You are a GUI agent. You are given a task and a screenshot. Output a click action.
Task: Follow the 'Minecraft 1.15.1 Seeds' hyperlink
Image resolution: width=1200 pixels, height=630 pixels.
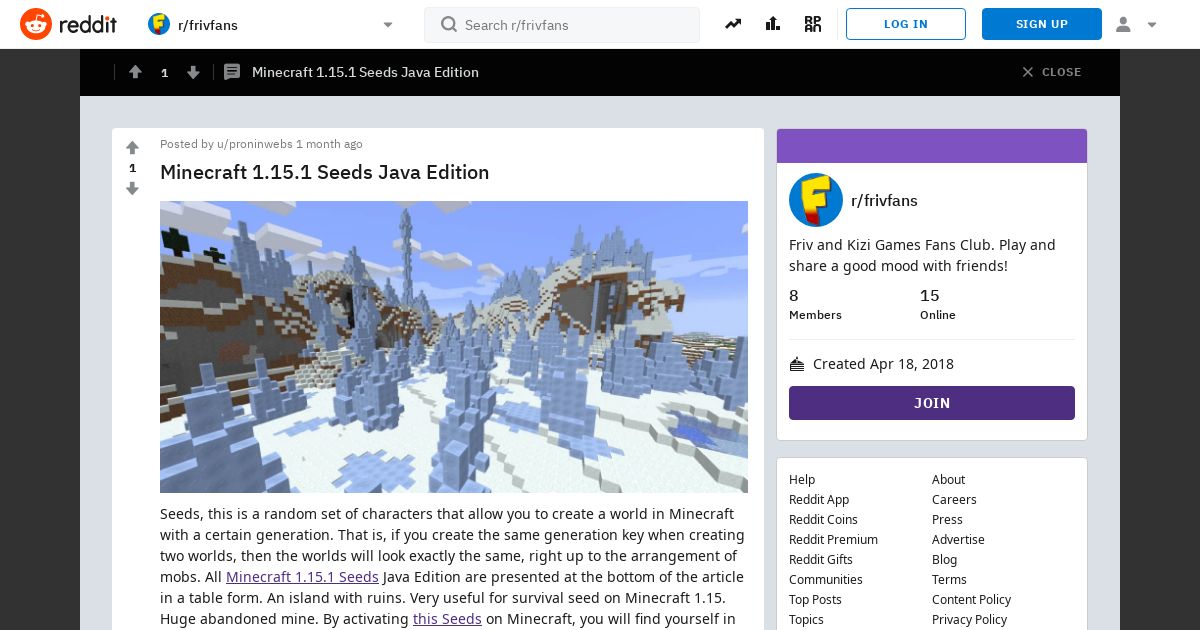click(302, 577)
